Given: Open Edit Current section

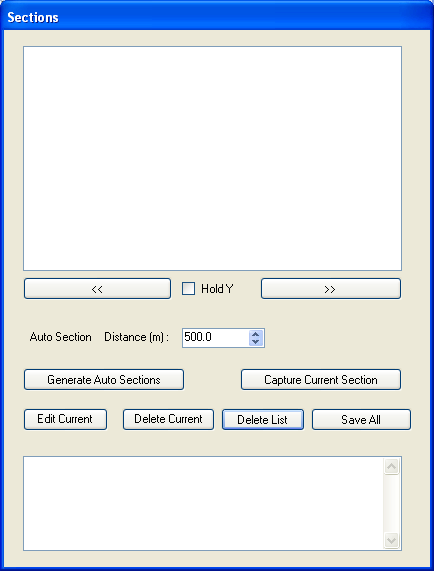Looking at the screenshot, I should [66, 420].
